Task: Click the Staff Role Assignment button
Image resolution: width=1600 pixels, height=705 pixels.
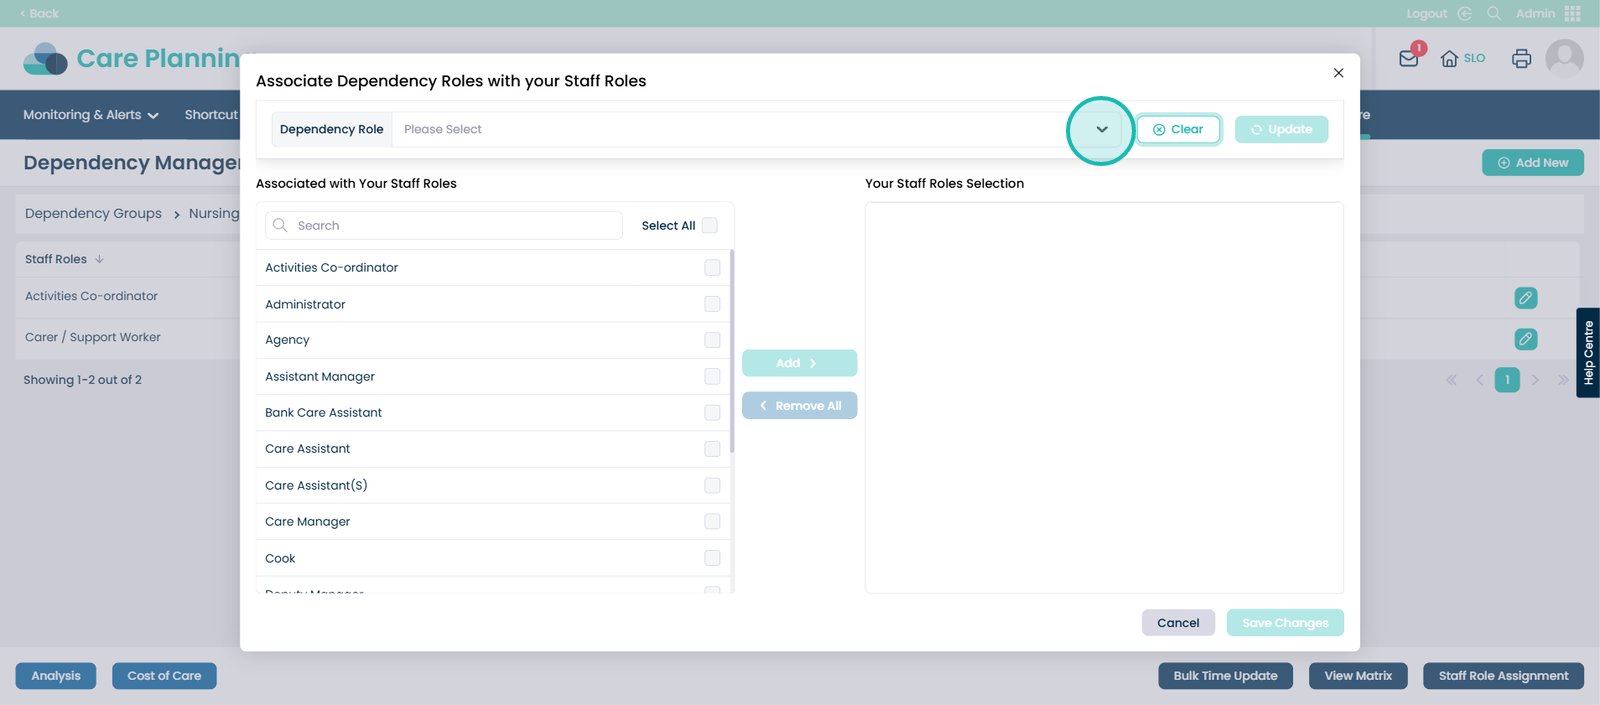Action: click(1503, 676)
